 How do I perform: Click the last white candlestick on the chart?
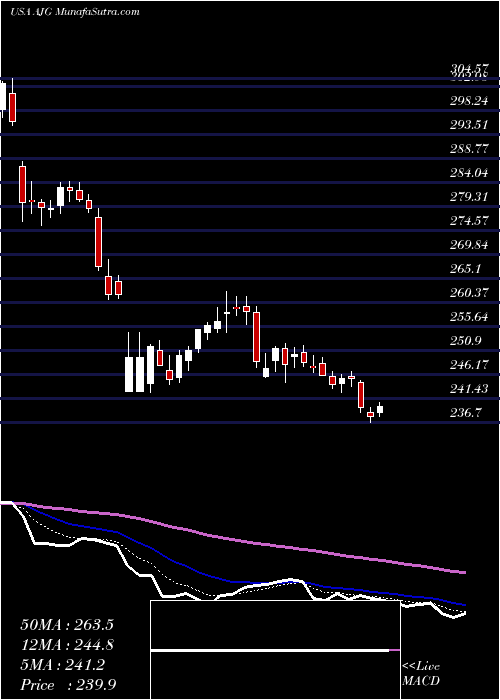[380, 409]
